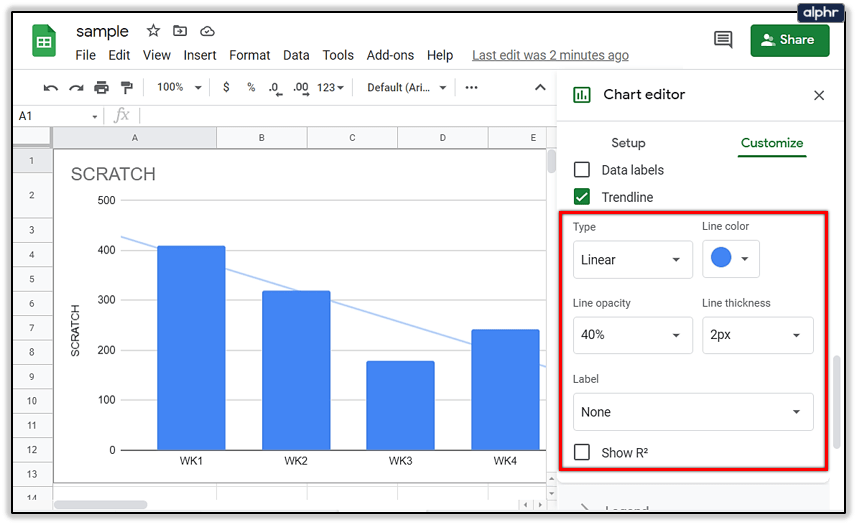Image resolution: width=857 pixels, height=525 pixels.
Task: Format as currency
Action: (226, 87)
